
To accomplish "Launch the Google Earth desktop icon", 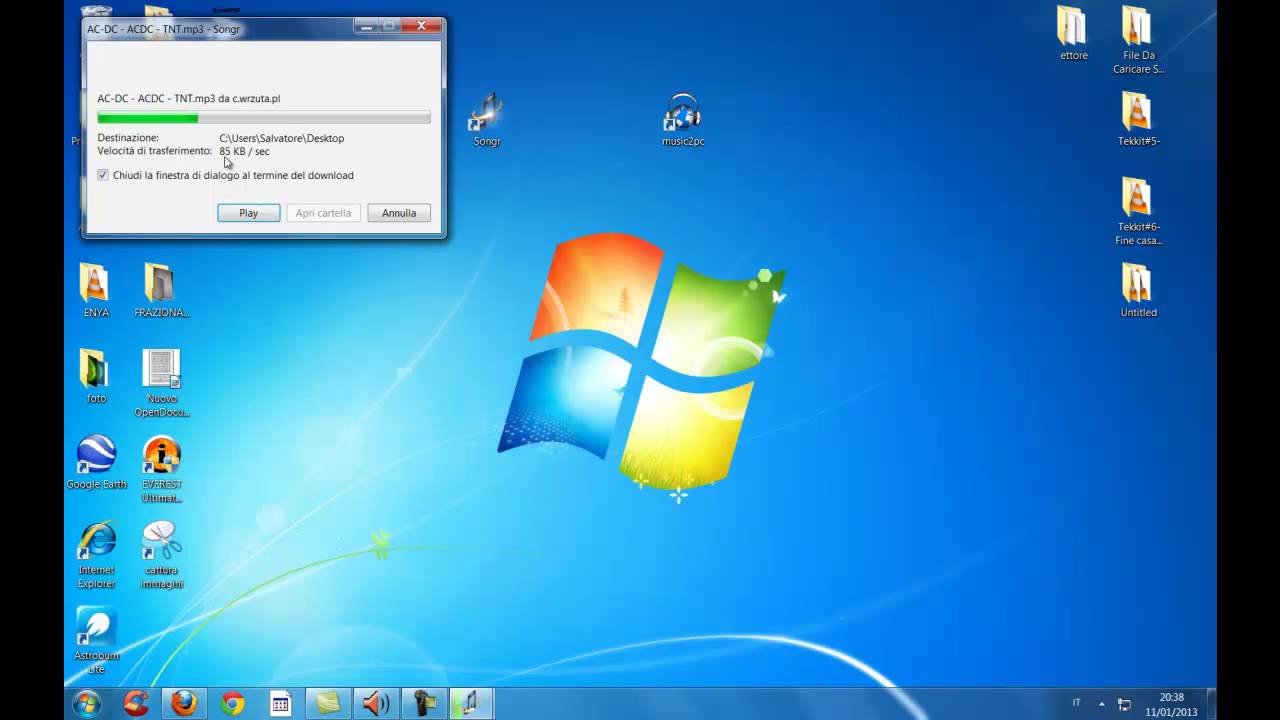I will pos(96,463).
